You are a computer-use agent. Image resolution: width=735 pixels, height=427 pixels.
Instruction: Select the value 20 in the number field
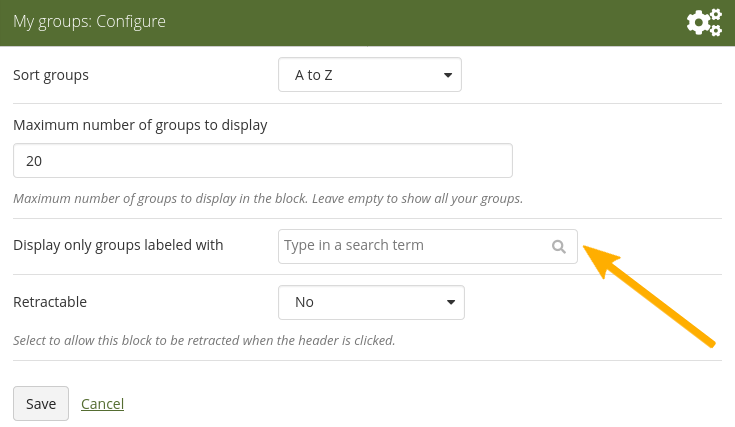pyautogui.click(x=35, y=161)
